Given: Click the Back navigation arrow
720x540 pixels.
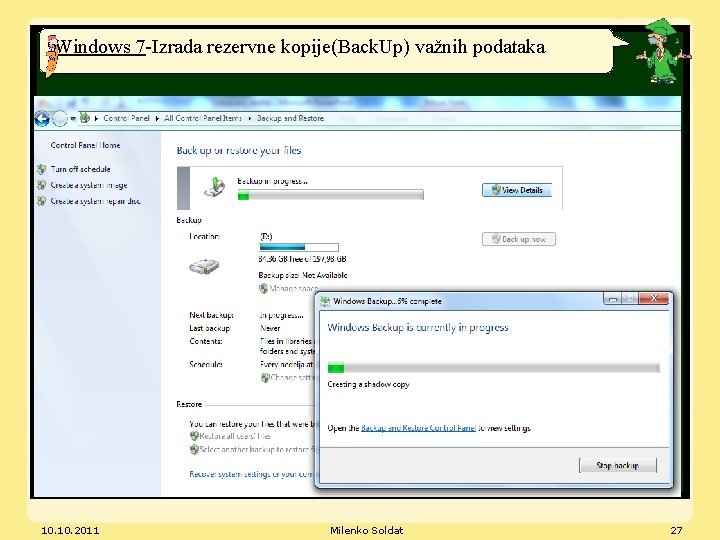Looking at the screenshot, I should pyautogui.click(x=42, y=119).
